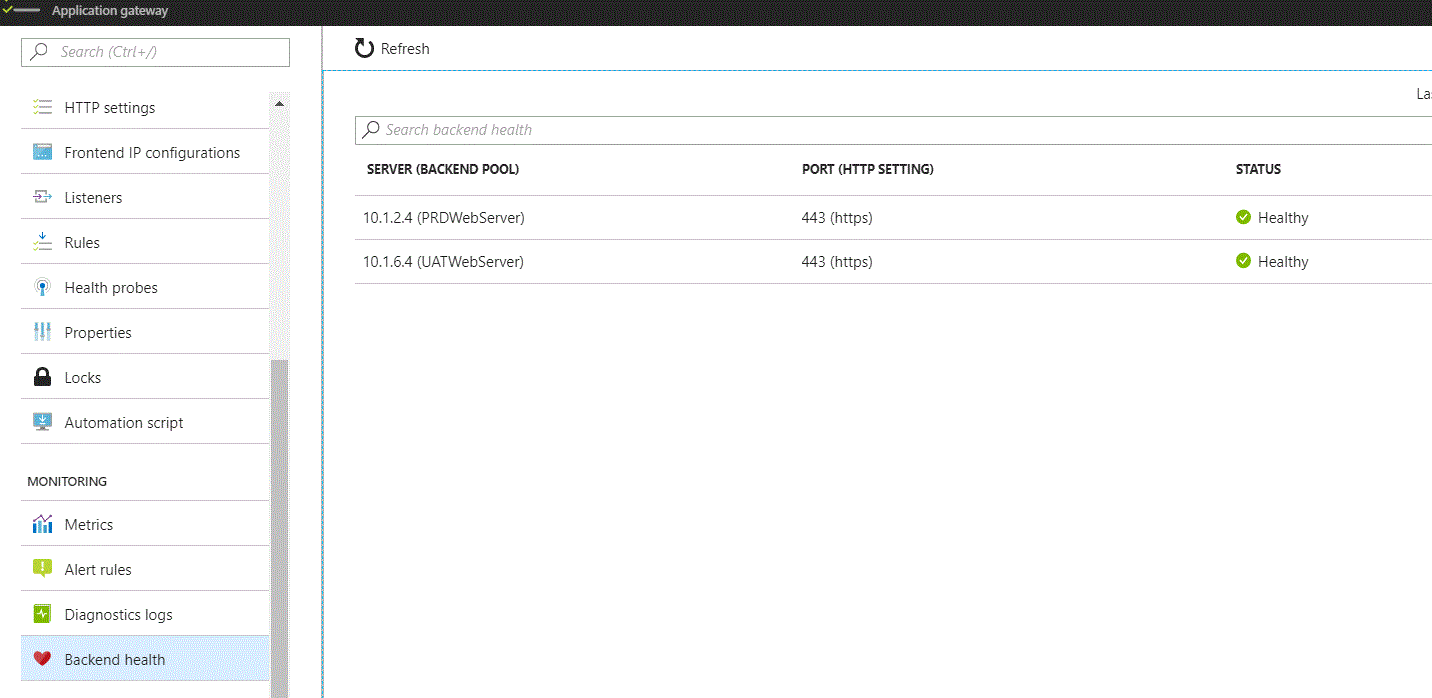Open Alert rules exclamation icon
This screenshot has height=698, width=1432.
pos(42,569)
